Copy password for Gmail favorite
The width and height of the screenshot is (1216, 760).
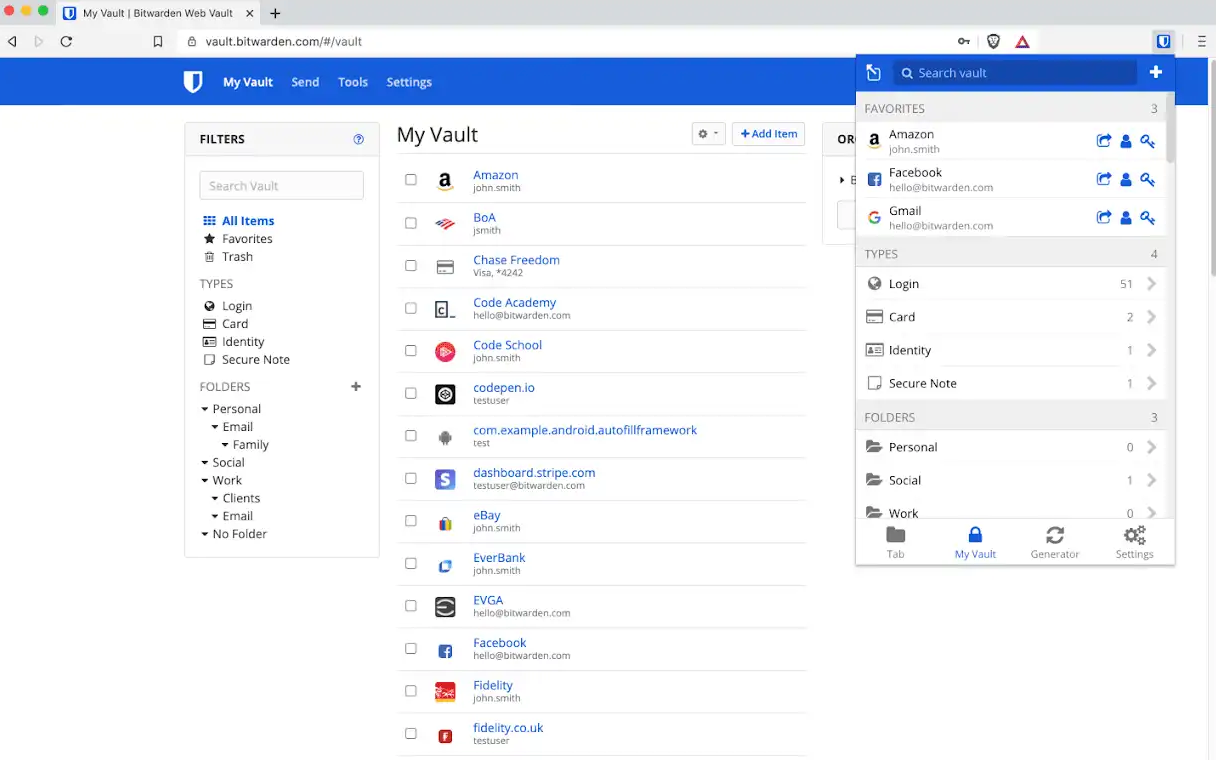click(1147, 218)
